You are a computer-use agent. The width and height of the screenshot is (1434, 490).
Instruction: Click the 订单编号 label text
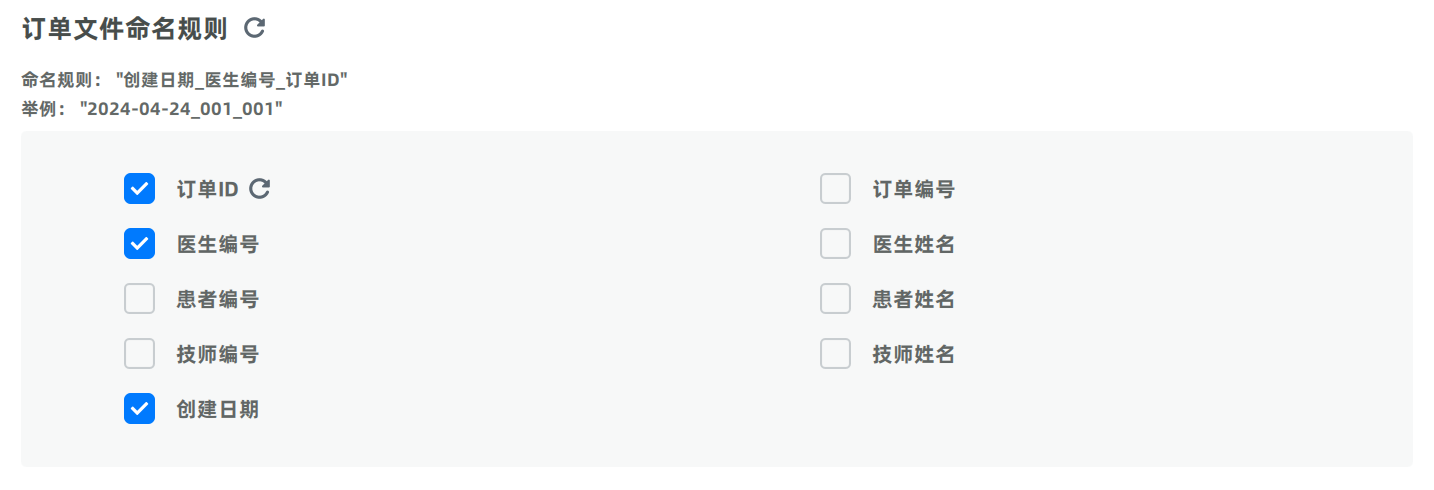(x=914, y=189)
